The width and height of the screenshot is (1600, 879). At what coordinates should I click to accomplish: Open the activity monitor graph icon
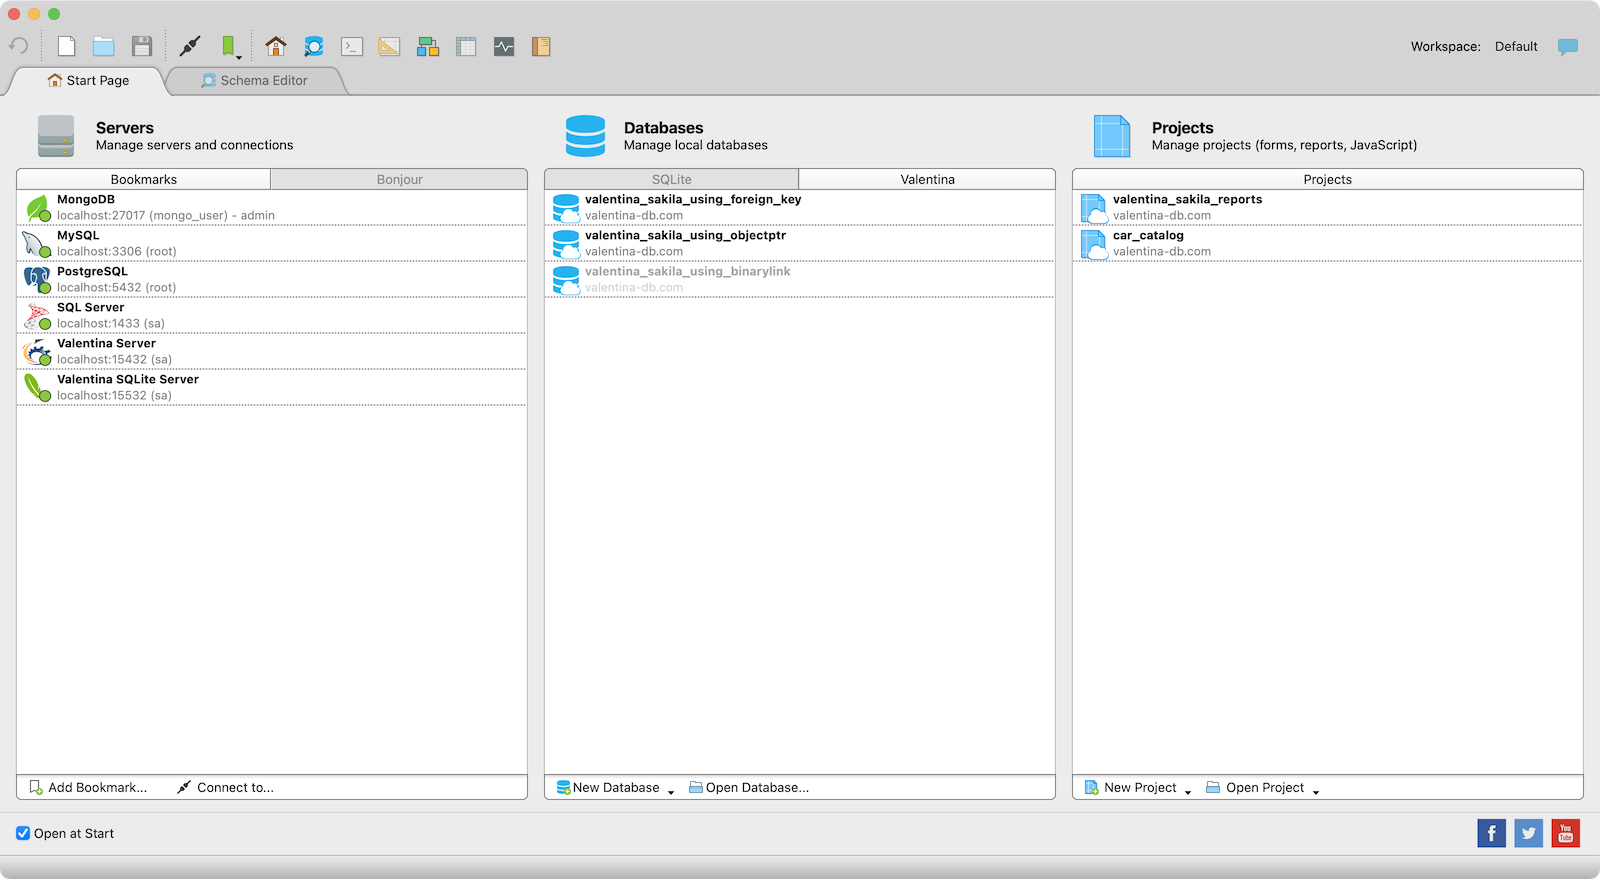(x=504, y=46)
